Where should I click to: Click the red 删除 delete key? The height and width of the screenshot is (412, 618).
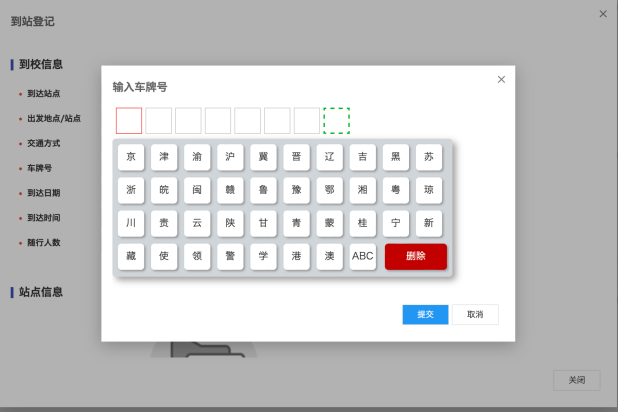(416, 256)
